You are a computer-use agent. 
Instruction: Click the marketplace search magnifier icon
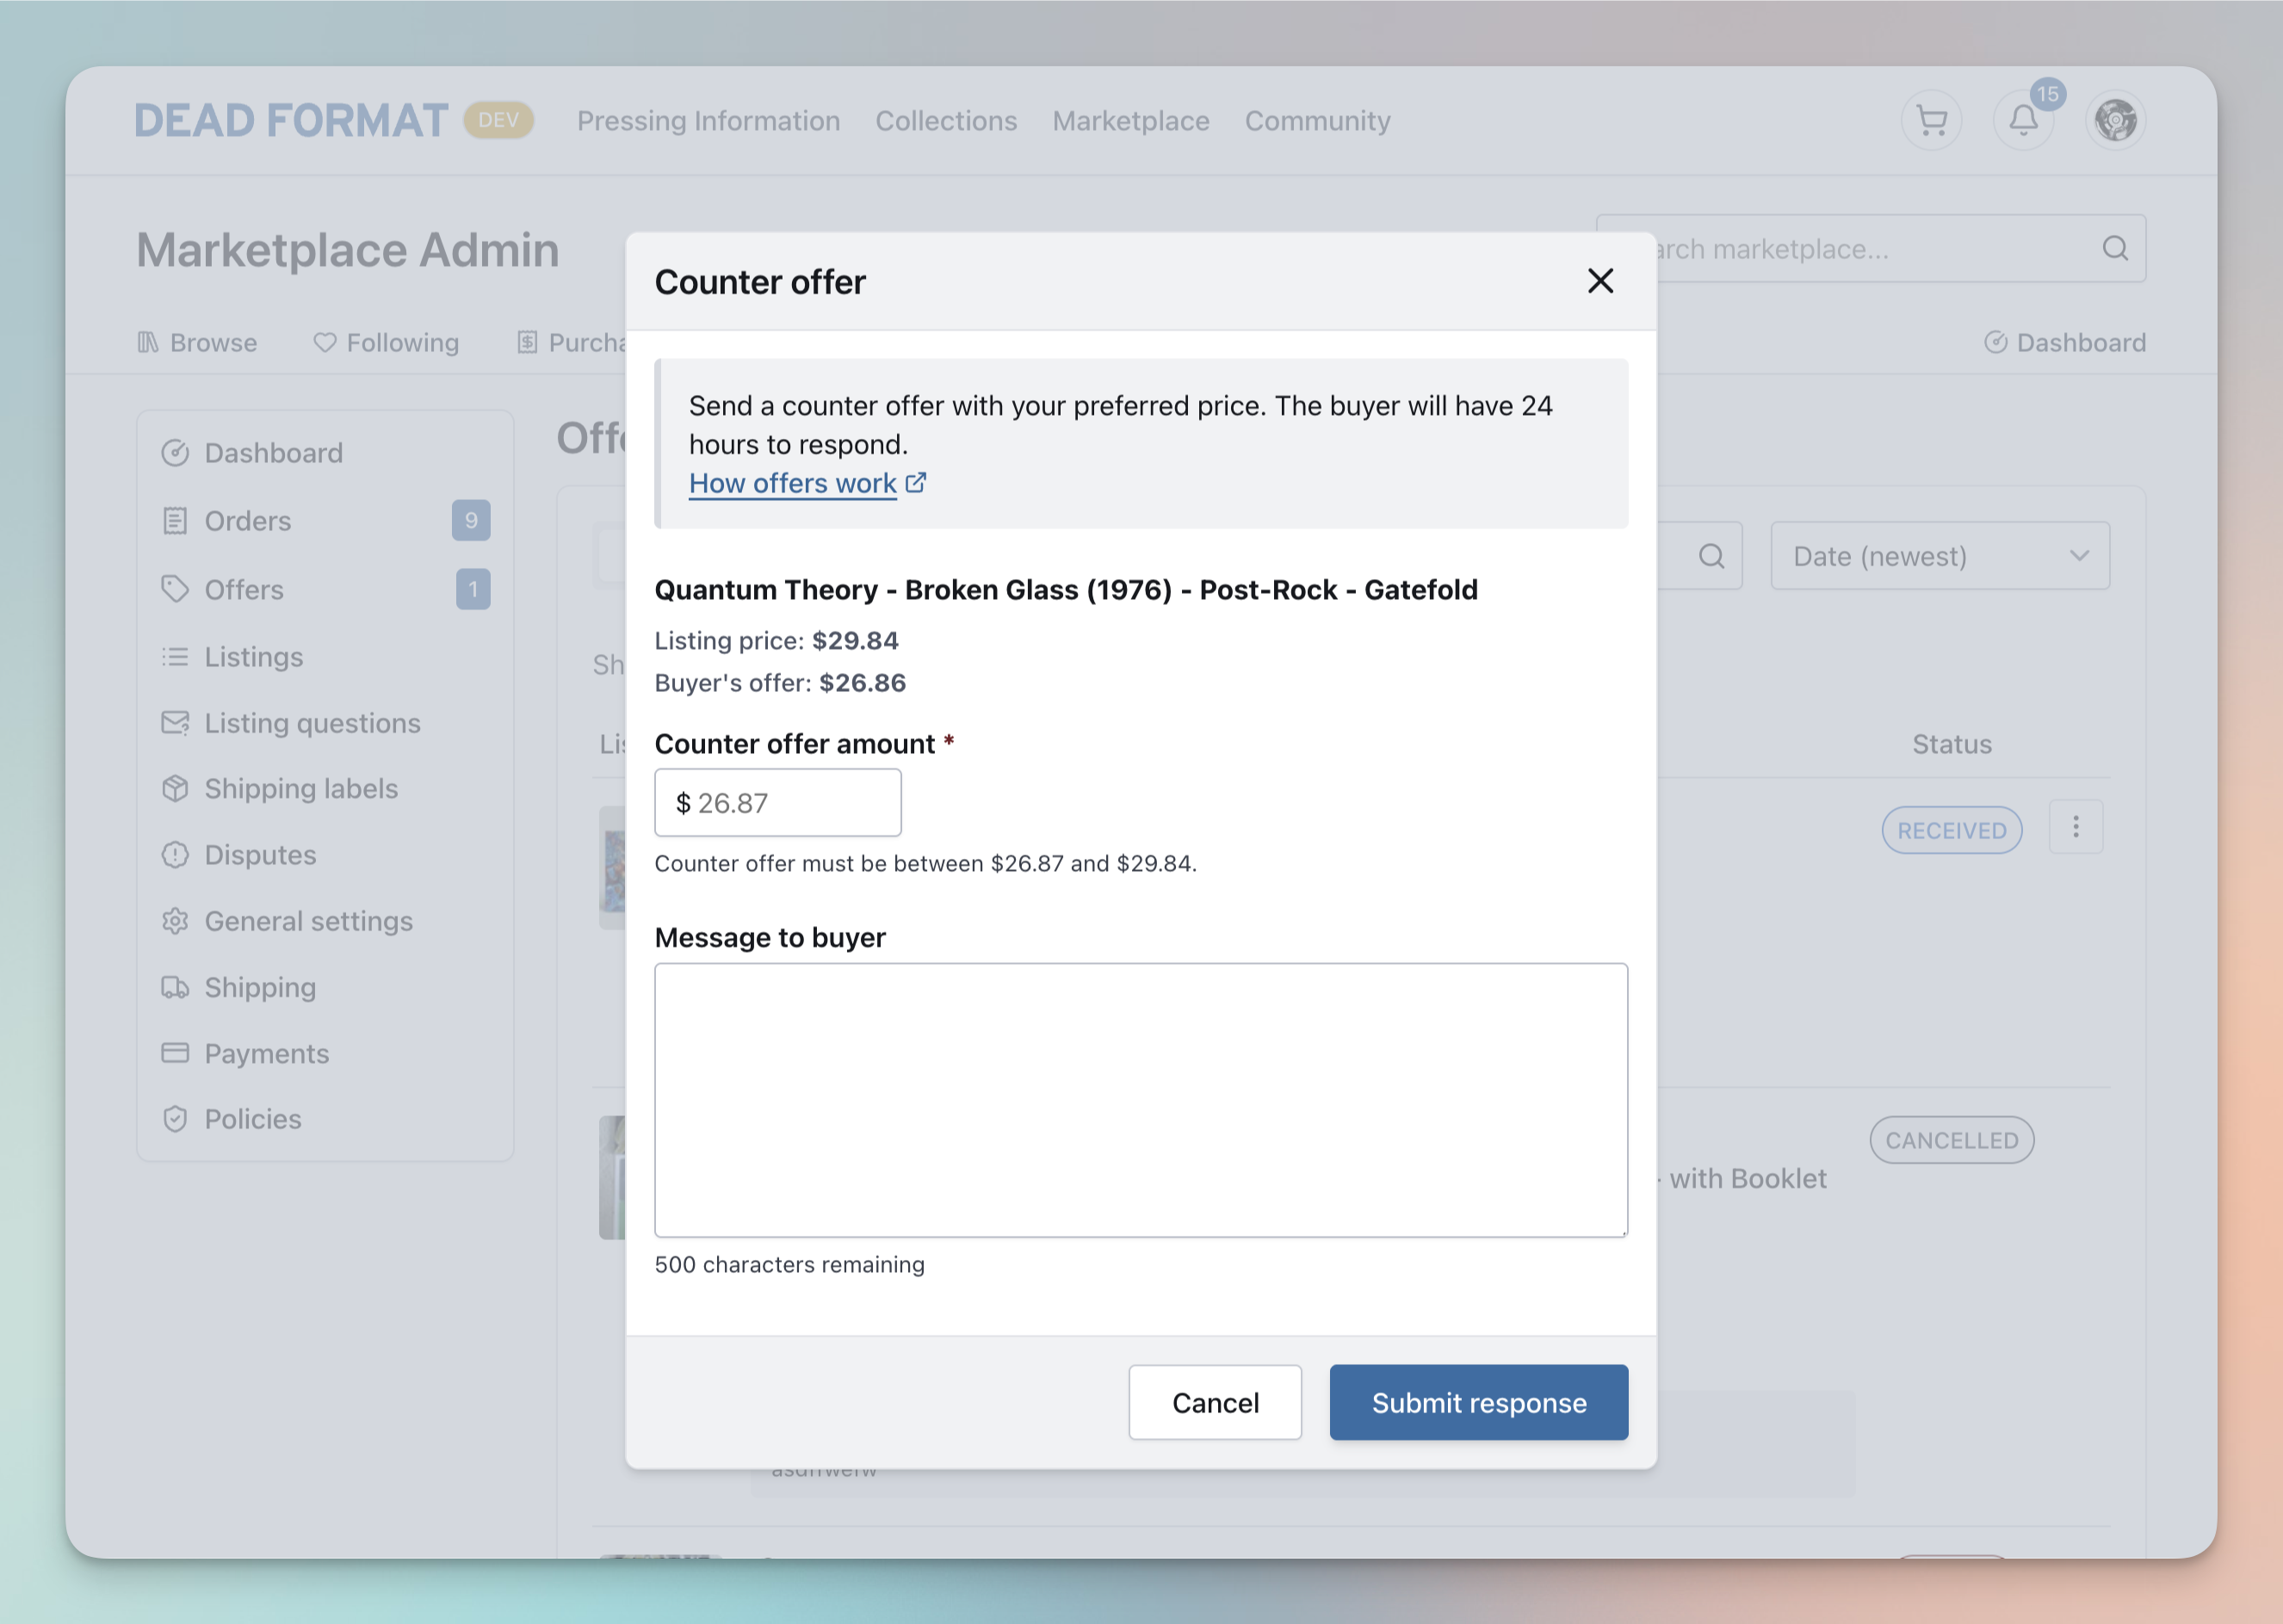[2115, 248]
